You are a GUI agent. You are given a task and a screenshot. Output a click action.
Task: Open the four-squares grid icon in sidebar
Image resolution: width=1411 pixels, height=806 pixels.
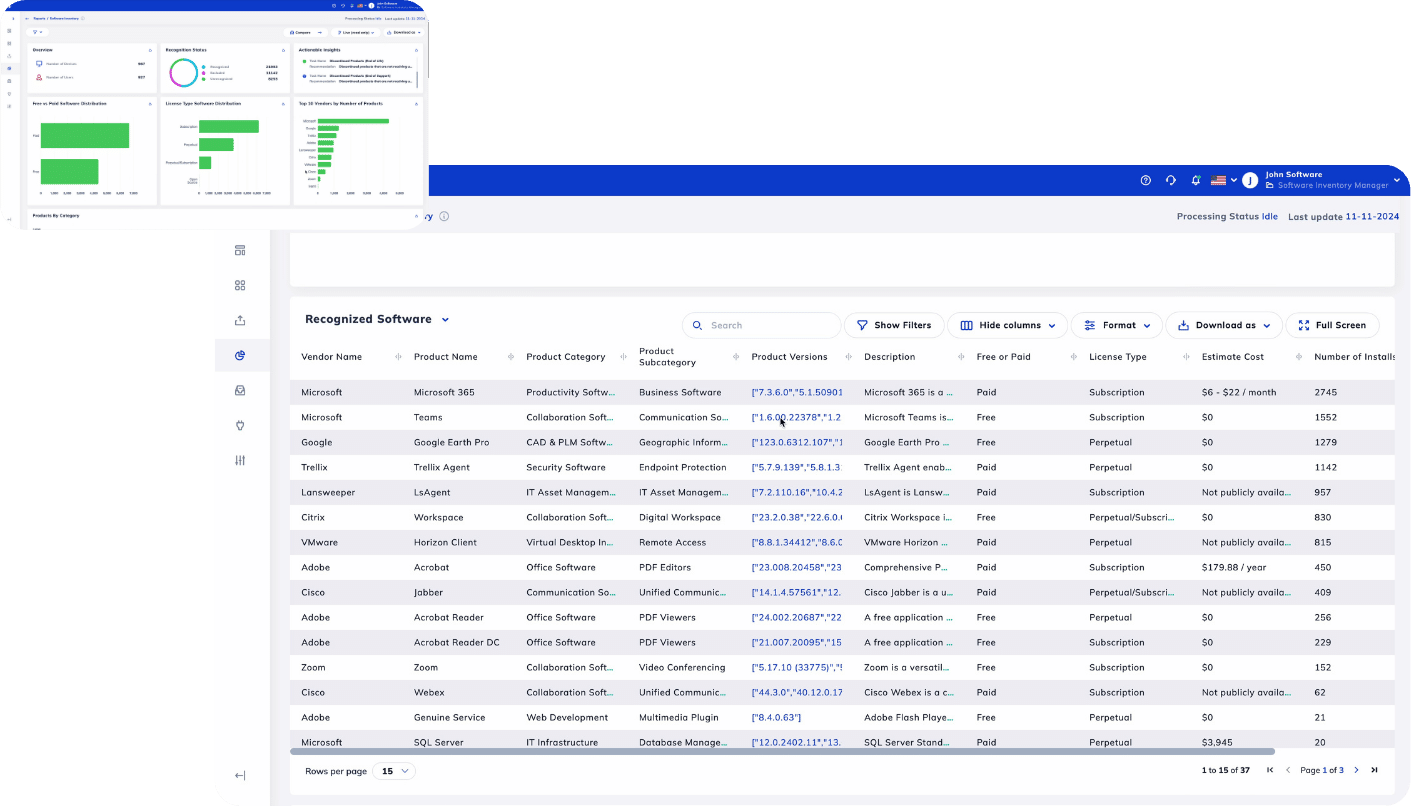(x=240, y=285)
